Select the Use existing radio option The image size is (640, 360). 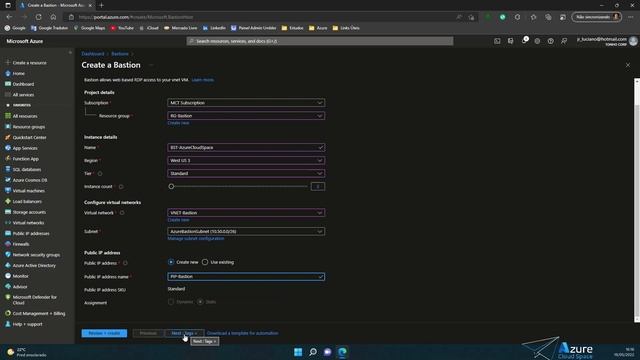pyautogui.click(x=205, y=262)
